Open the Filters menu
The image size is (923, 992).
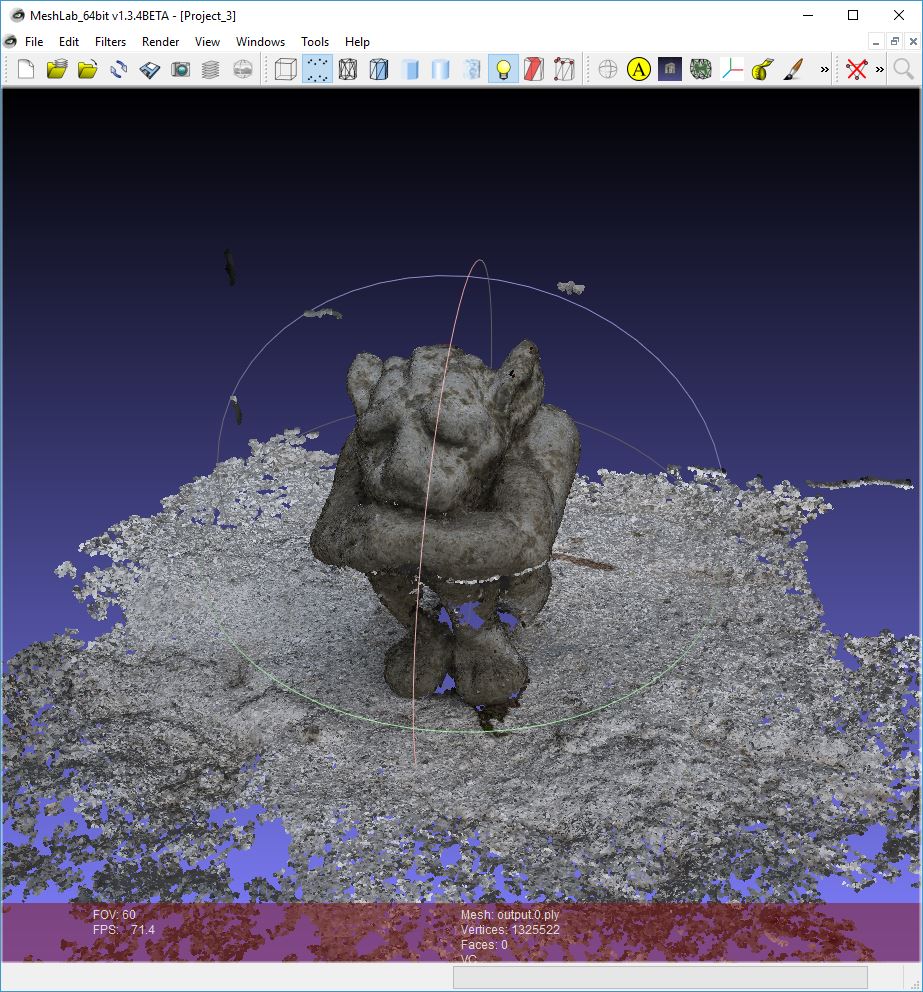[110, 42]
